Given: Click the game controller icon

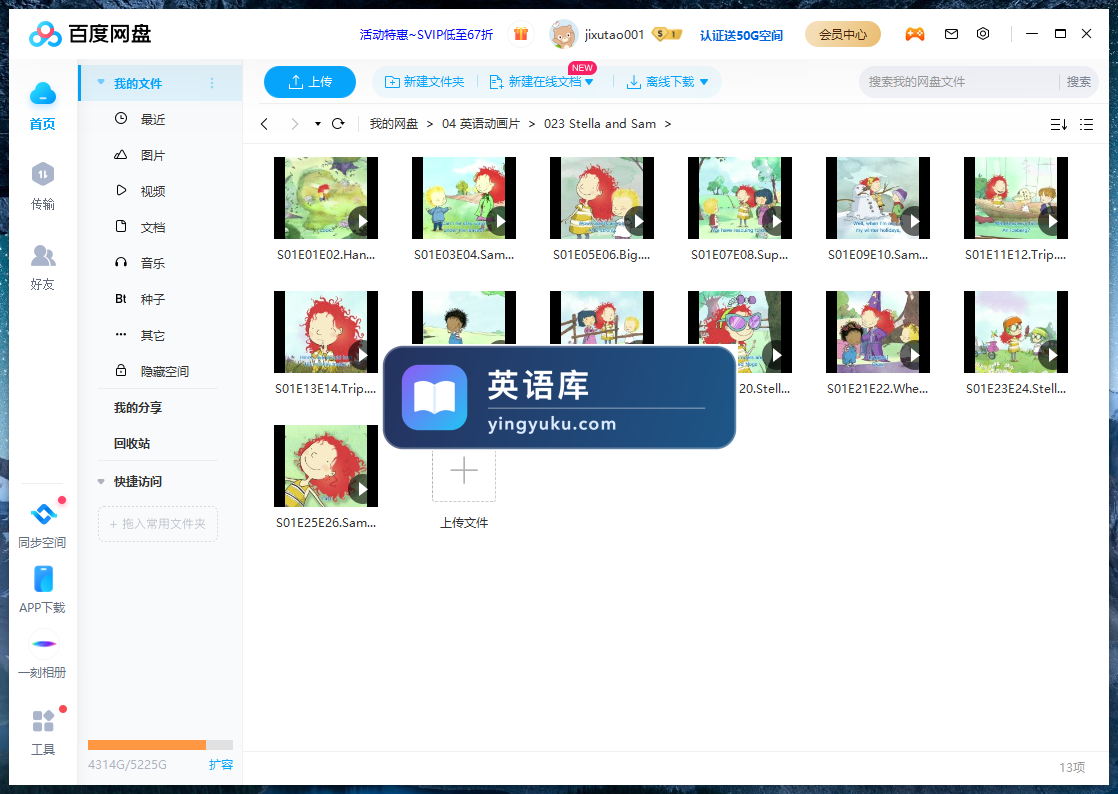Looking at the screenshot, I should [x=915, y=34].
